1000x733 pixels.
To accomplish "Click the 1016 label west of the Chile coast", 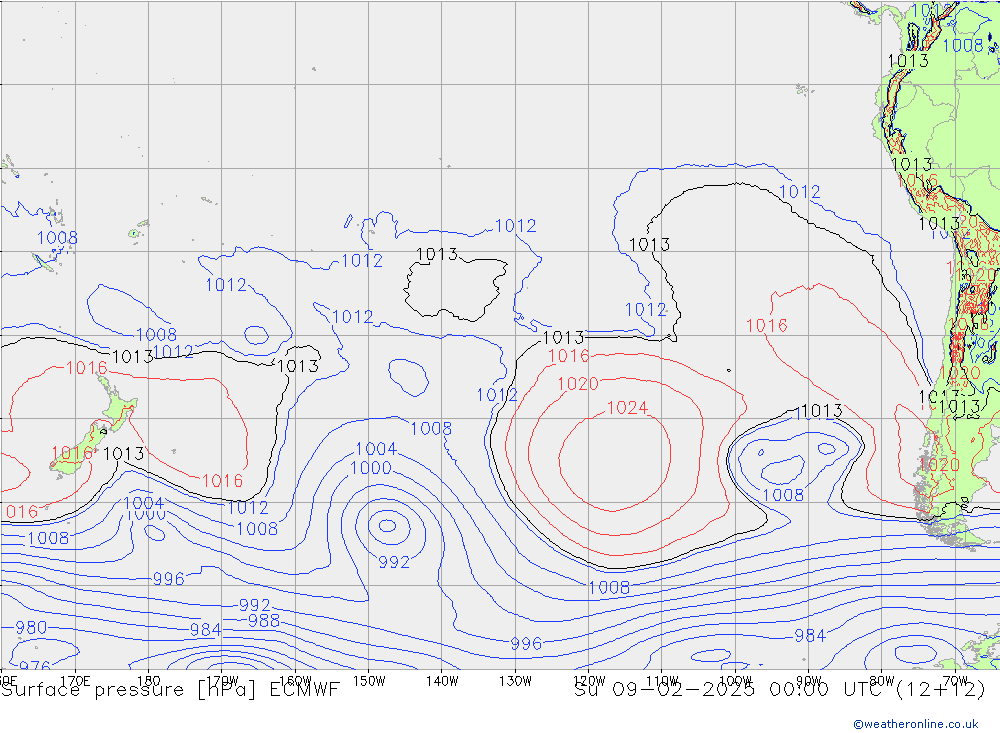I will [x=767, y=325].
